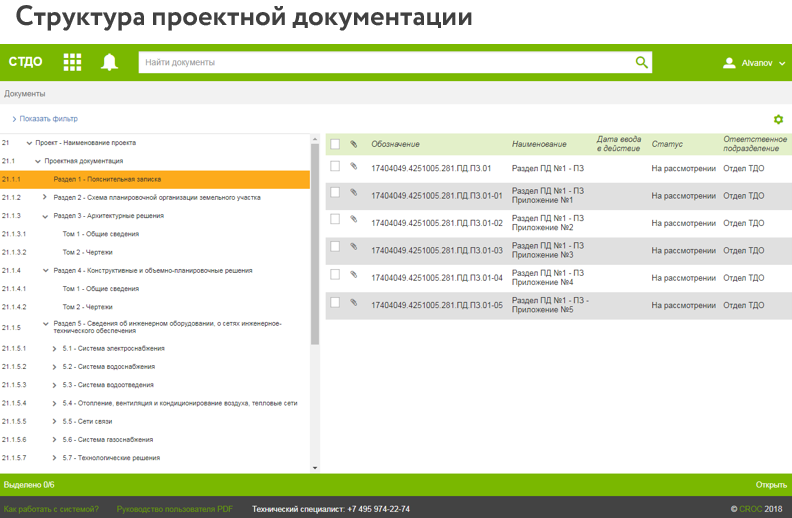Expand 5.4 - Отопление, вентиляция node
This screenshot has height=518, width=792.
tap(54, 403)
